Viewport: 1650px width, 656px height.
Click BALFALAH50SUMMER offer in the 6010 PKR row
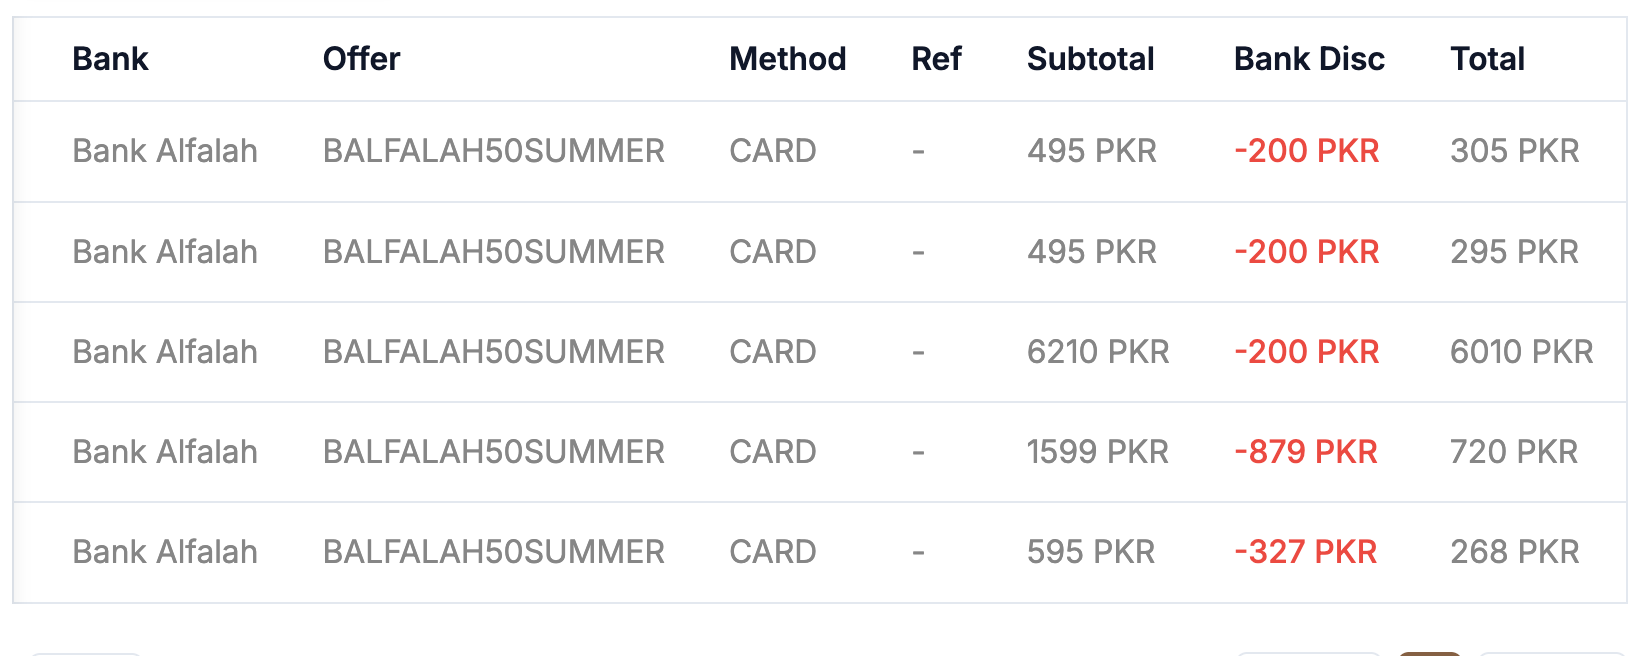coord(493,352)
